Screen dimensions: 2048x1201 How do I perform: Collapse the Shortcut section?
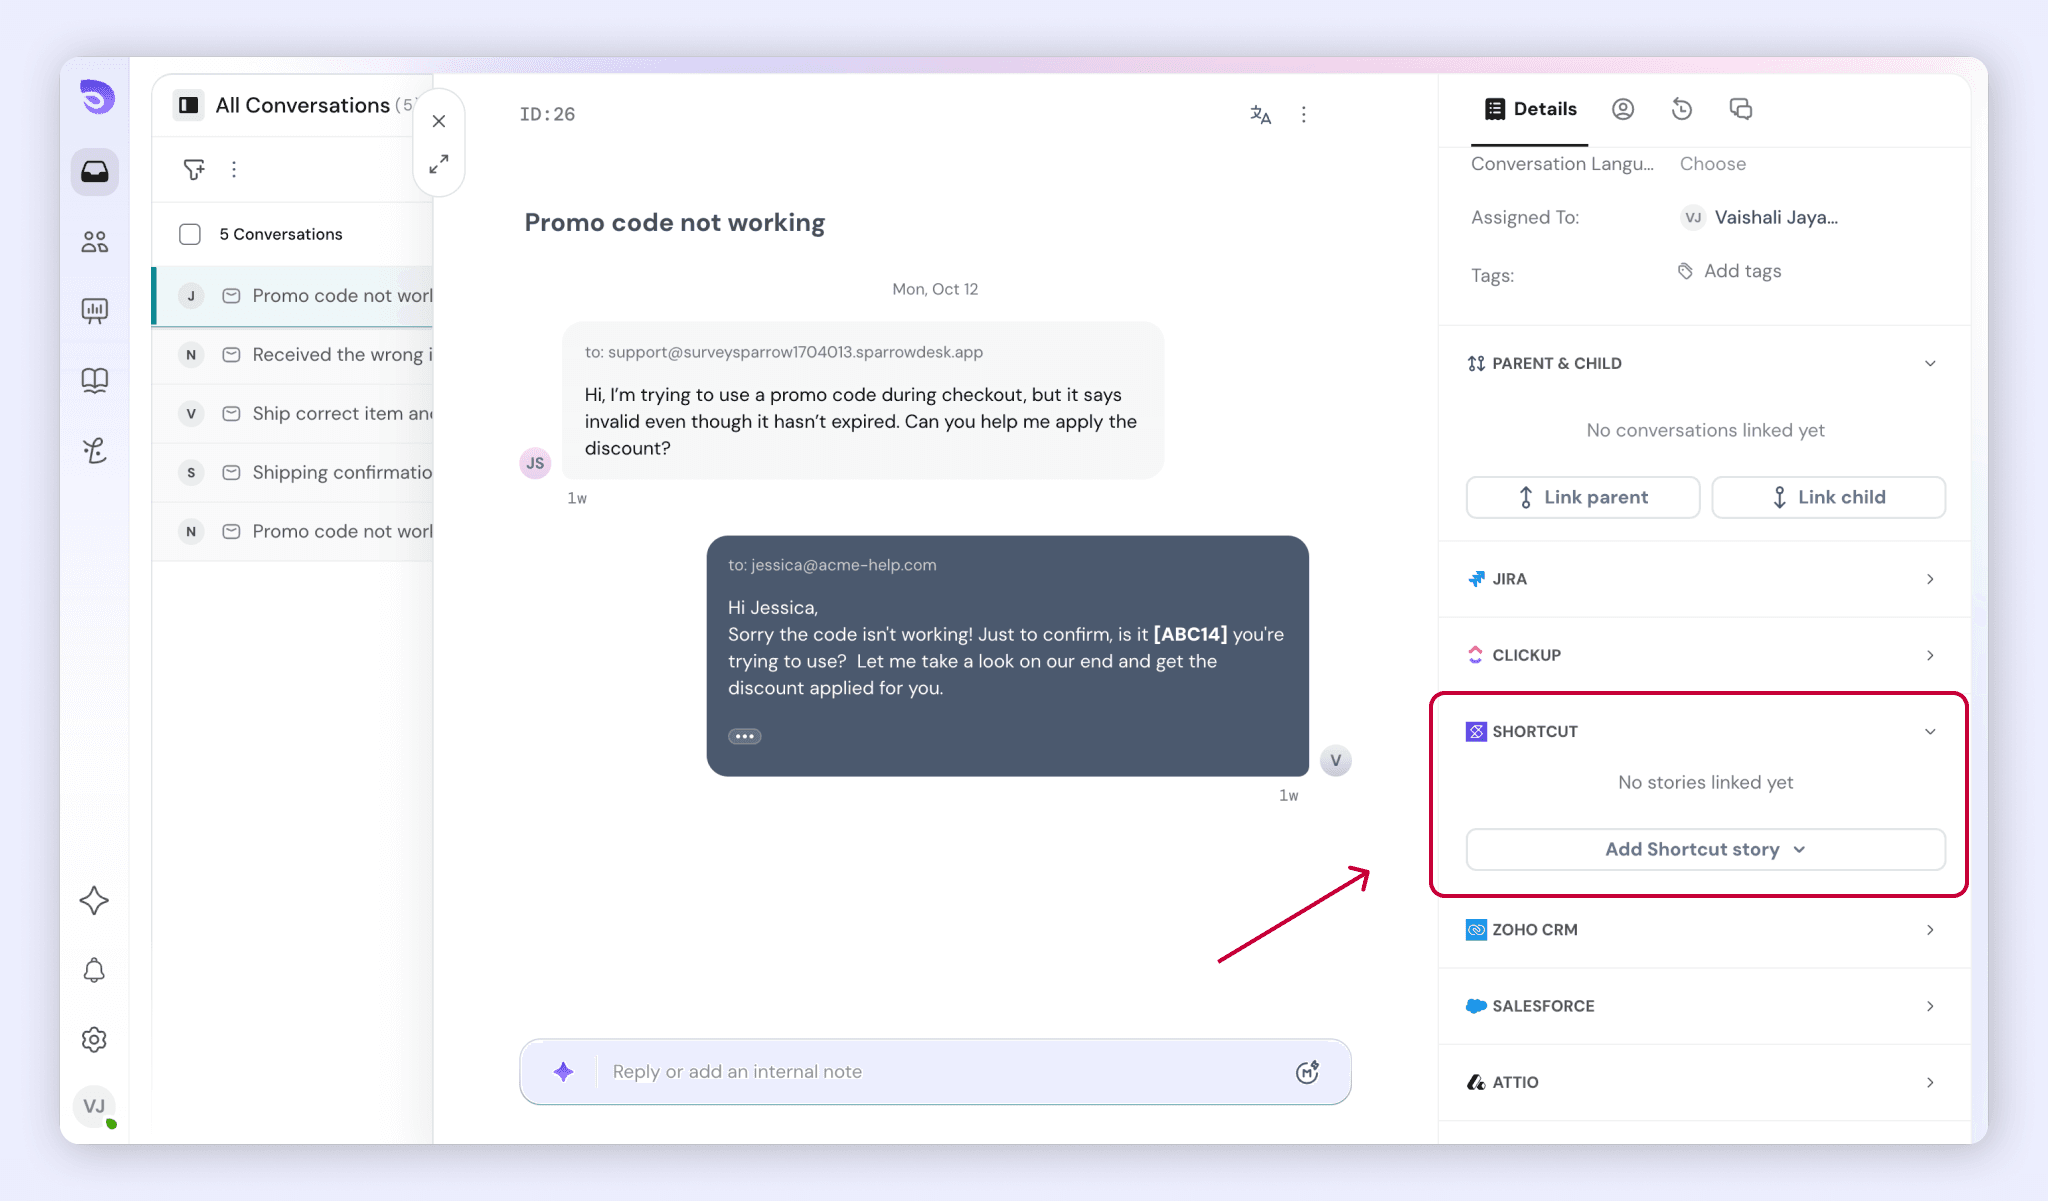[1930, 731]
